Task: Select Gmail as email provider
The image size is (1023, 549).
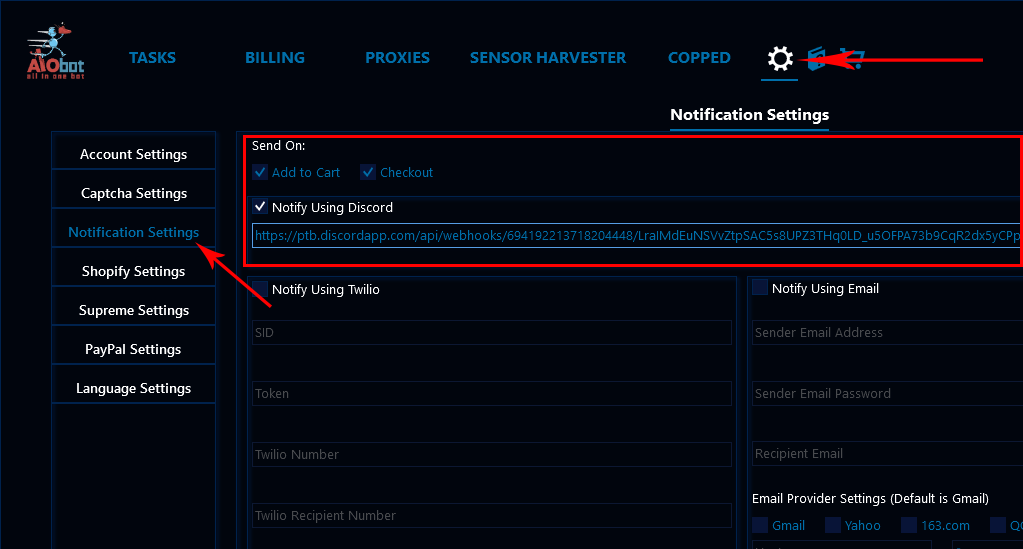Action: click(x=760, y=525)
